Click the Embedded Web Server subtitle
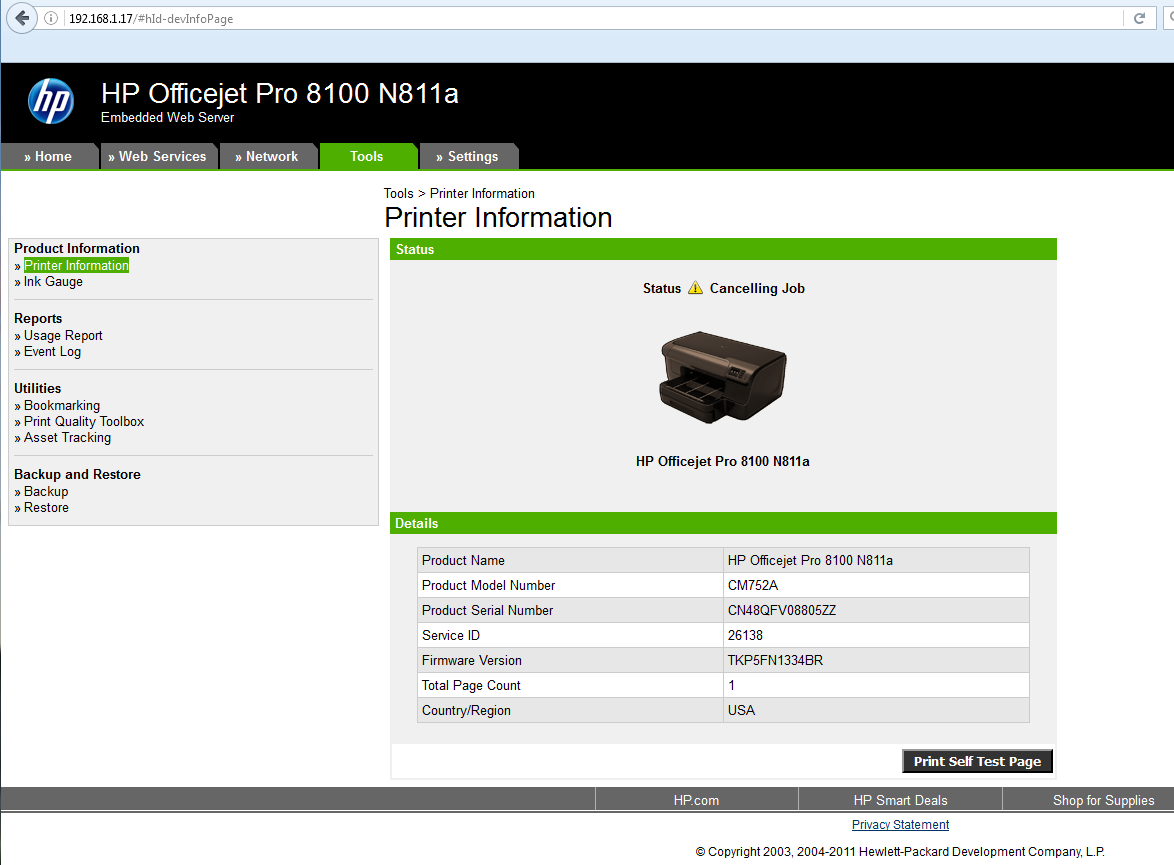This screenshot has height=865, width=1174. (x=168, y=118)
